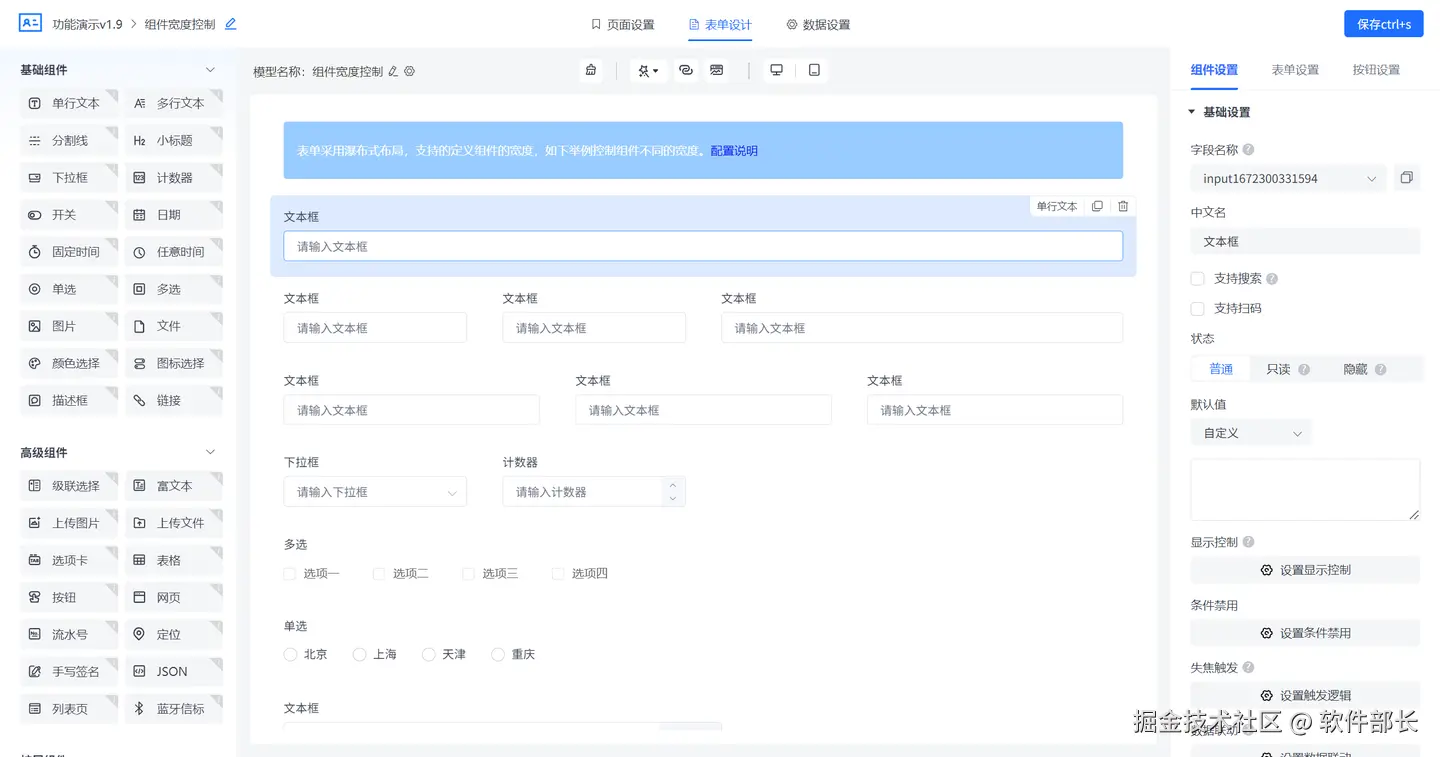Click the clear canvas toolbar icon

click(591, 70)
